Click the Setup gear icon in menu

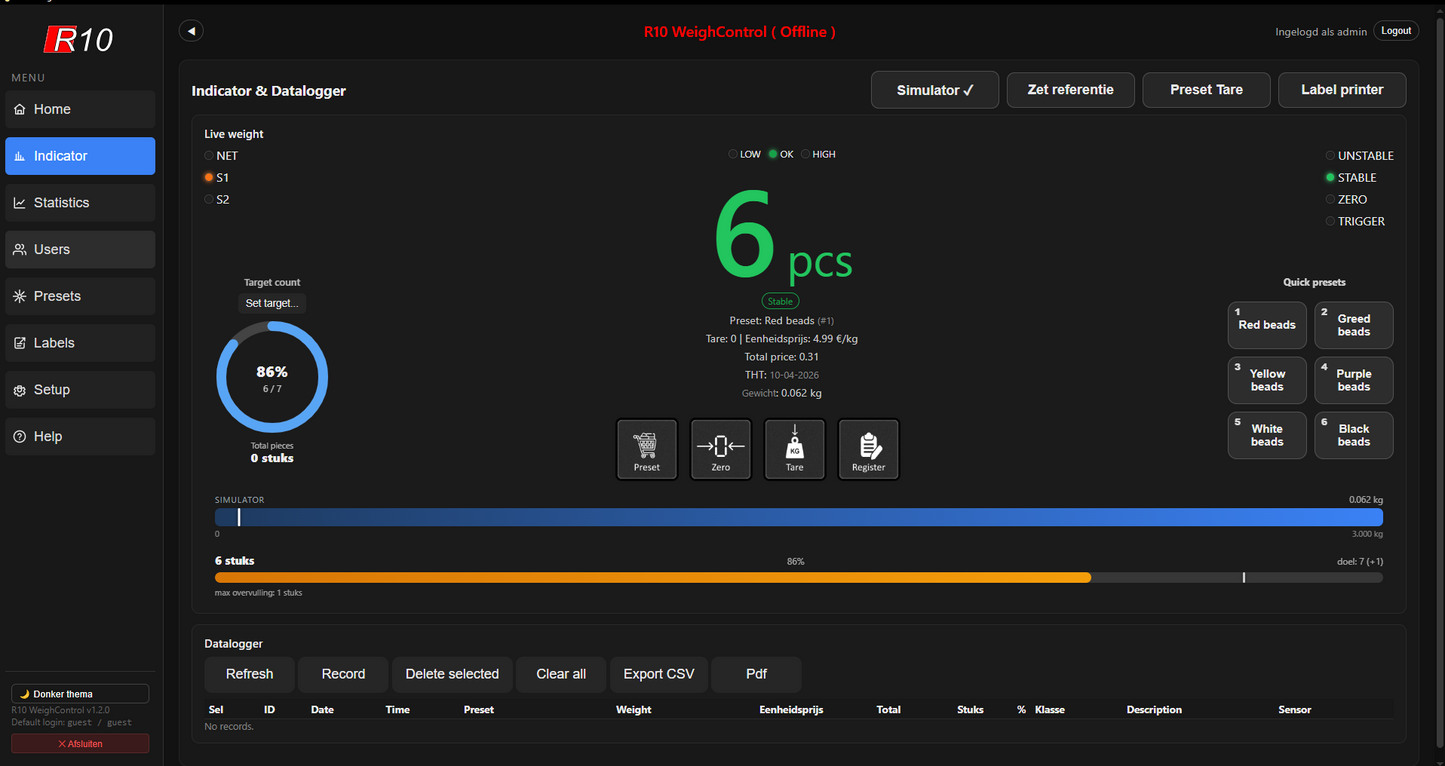pyautogui.click(x=20, y=390)
